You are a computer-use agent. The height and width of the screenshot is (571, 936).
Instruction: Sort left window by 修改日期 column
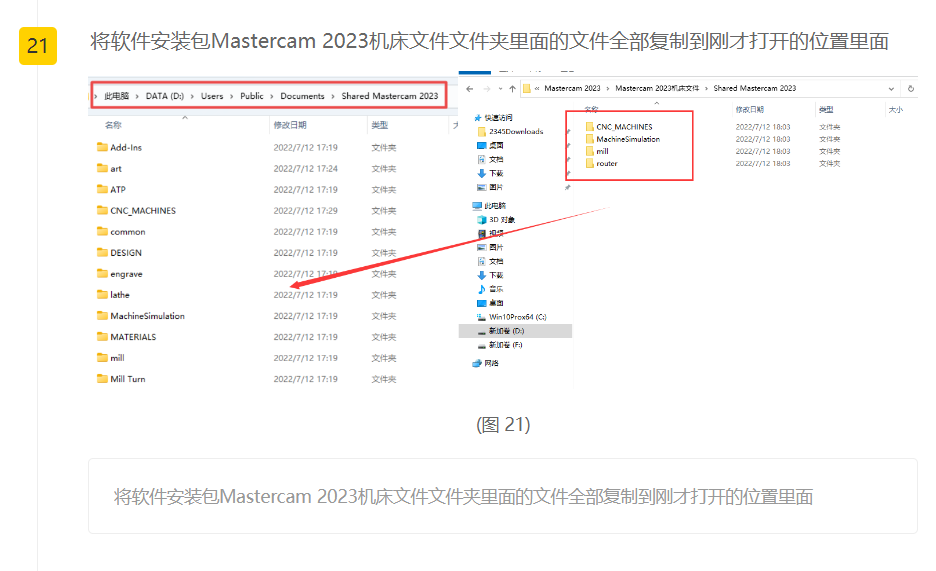click(x=290, y=125)
